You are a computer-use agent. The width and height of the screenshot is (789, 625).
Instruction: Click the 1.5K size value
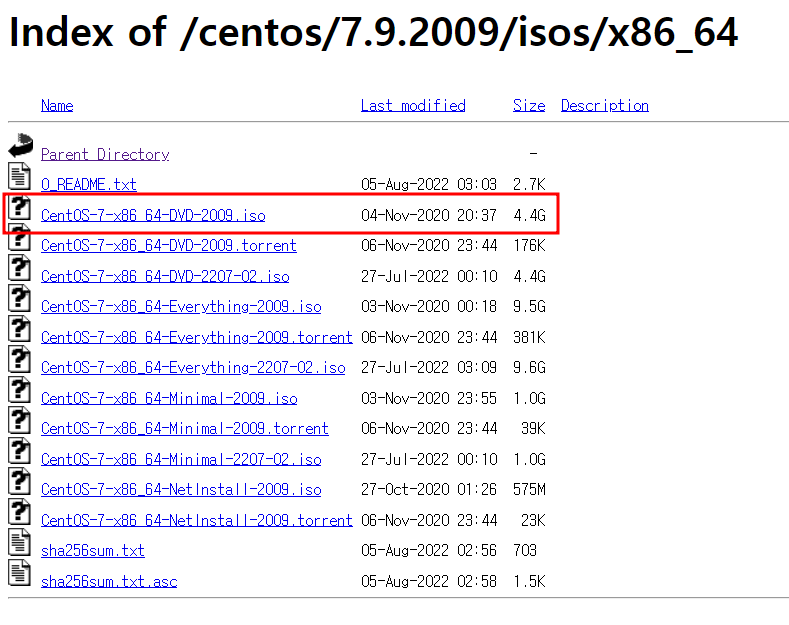pos(529,581)
